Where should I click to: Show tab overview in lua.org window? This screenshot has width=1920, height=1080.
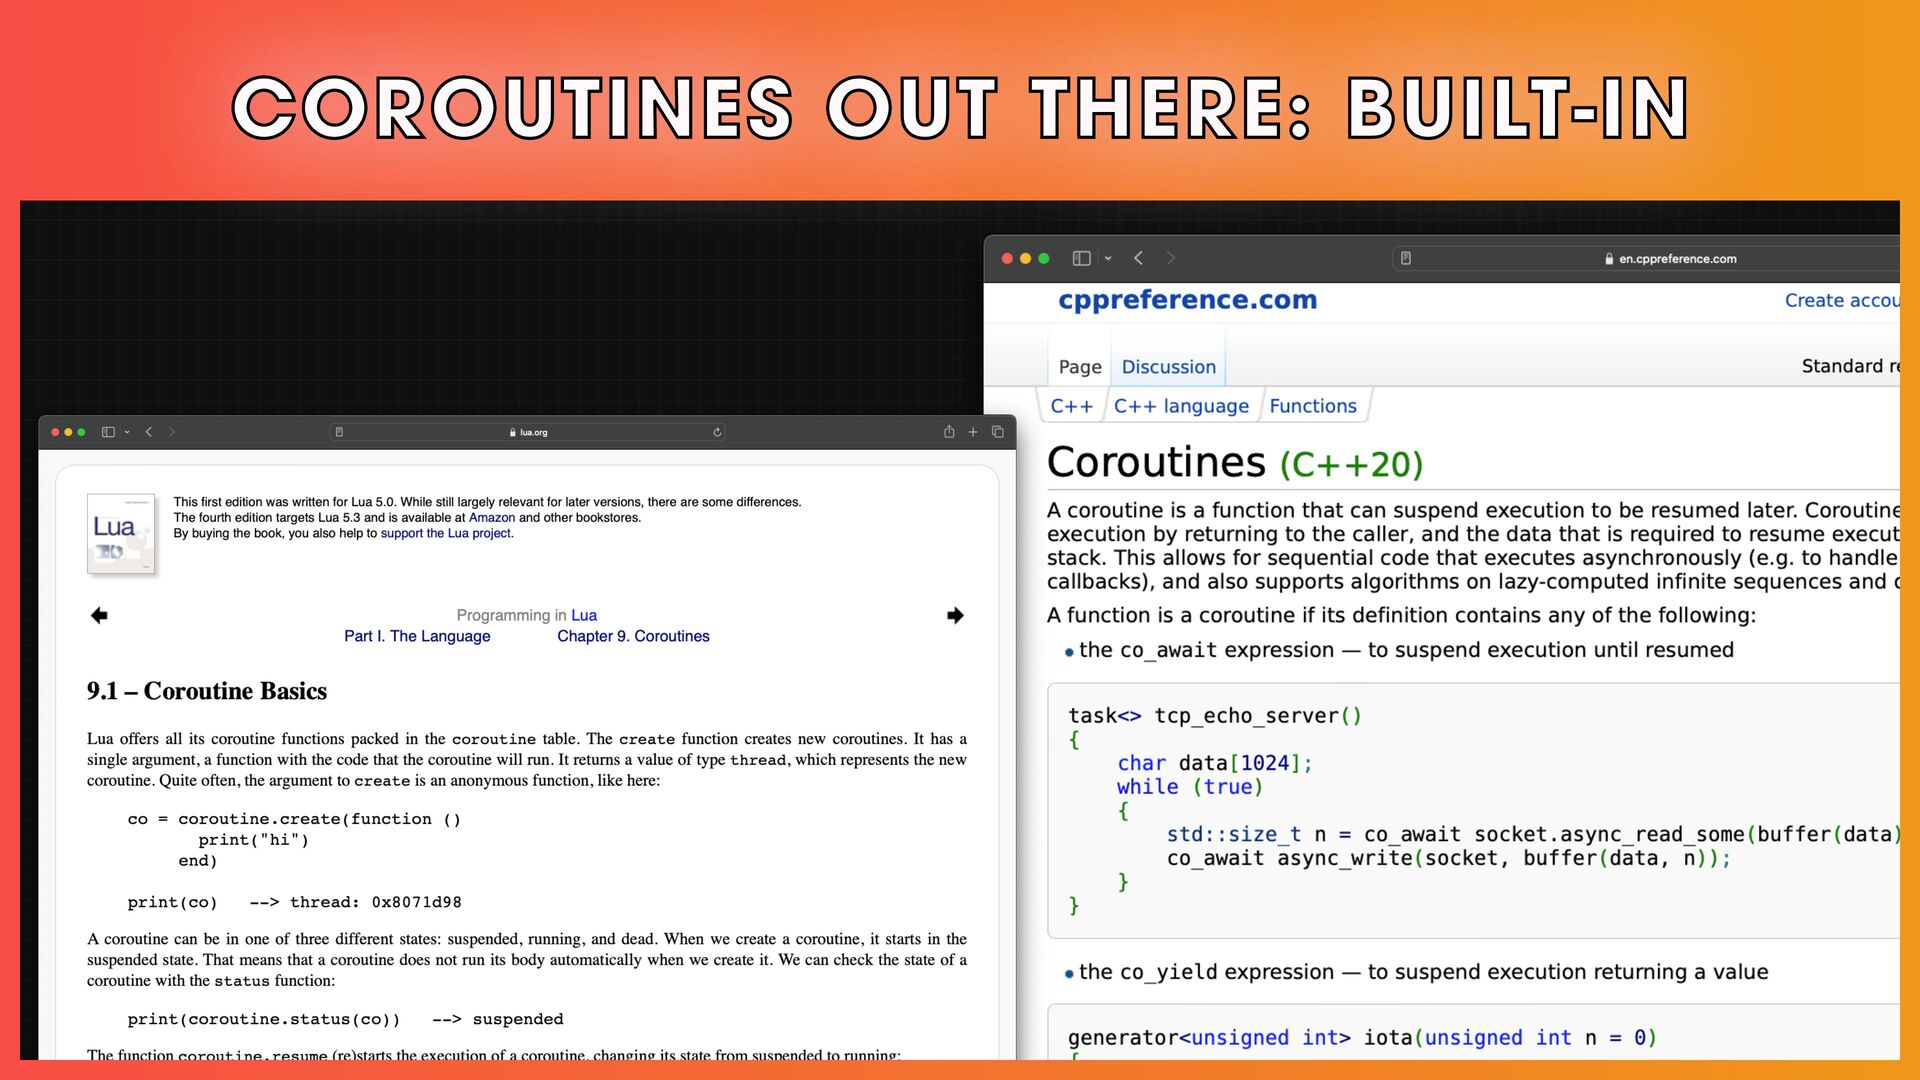(997, 432)
